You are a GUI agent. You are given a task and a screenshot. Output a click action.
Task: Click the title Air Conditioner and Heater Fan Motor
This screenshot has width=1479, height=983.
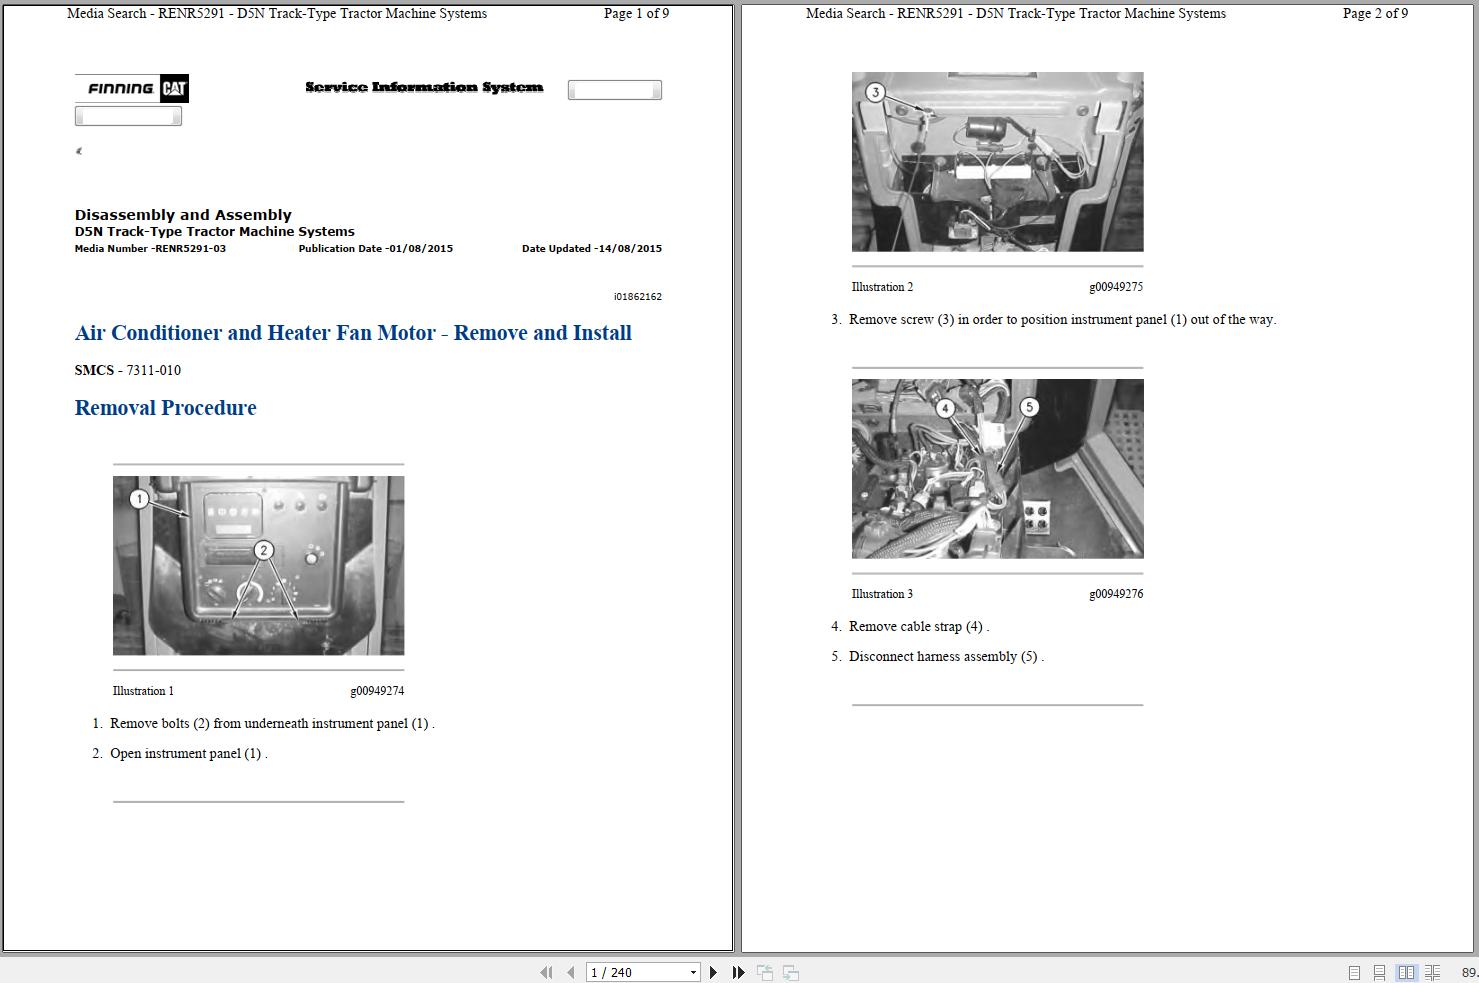[353, 333]
